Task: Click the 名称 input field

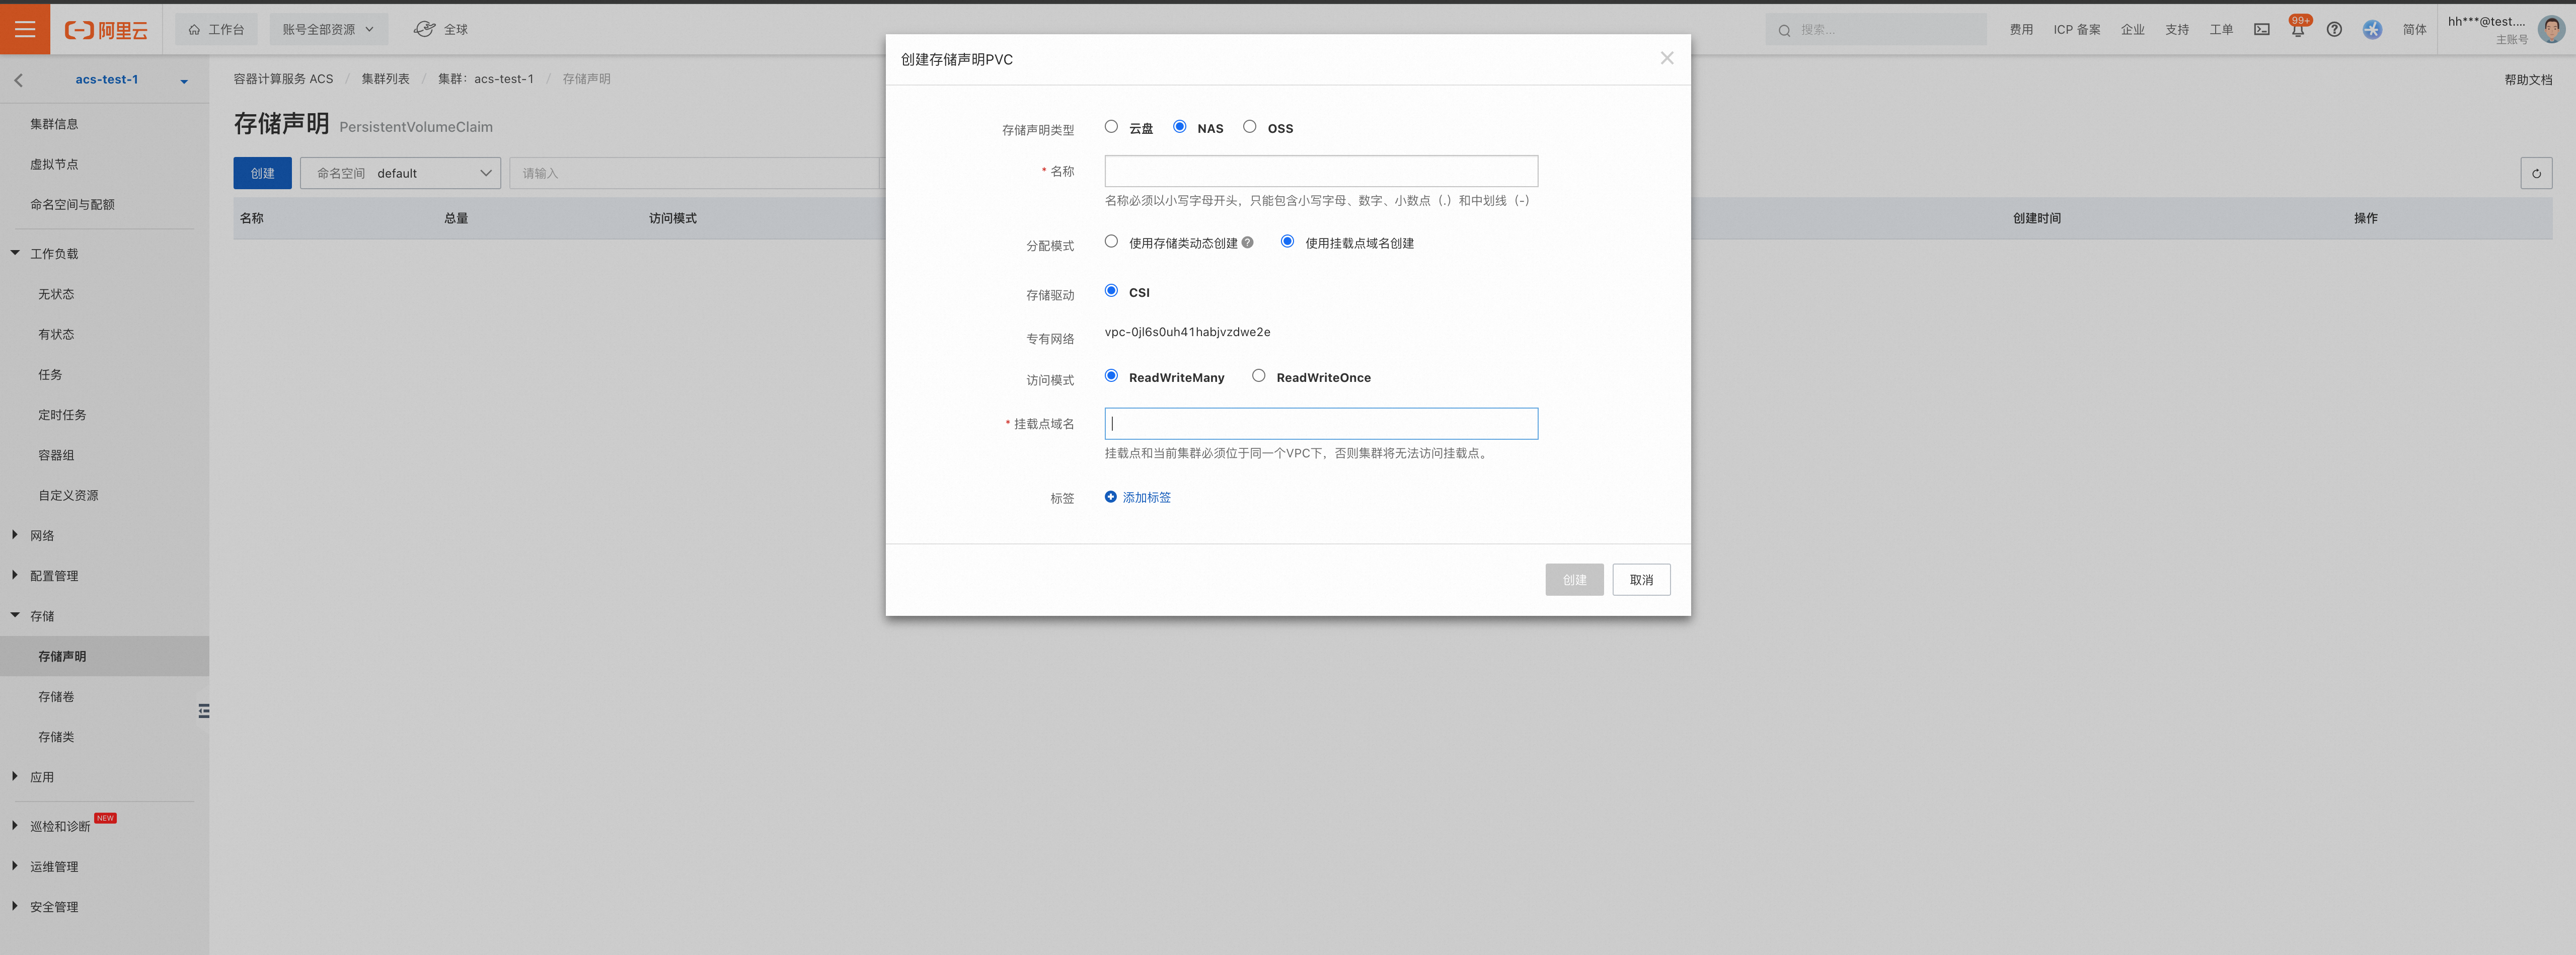Action: point(1320,171)
